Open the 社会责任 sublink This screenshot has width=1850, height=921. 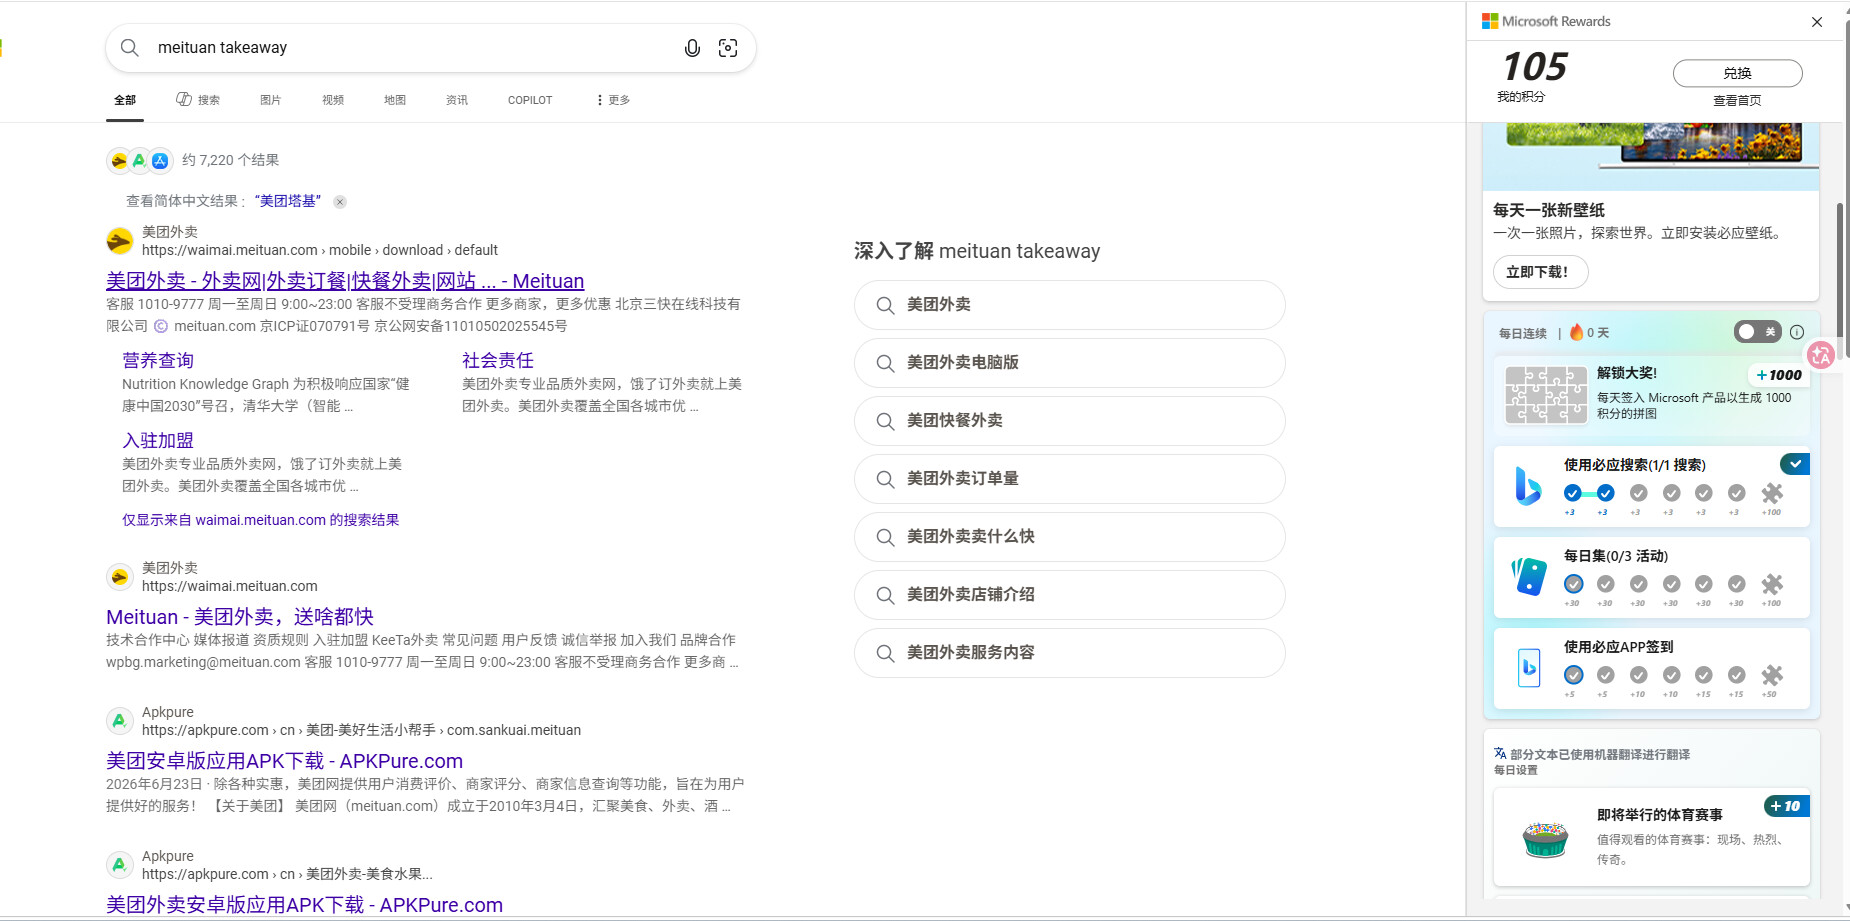pyautogui.click(x=498, y=360)
